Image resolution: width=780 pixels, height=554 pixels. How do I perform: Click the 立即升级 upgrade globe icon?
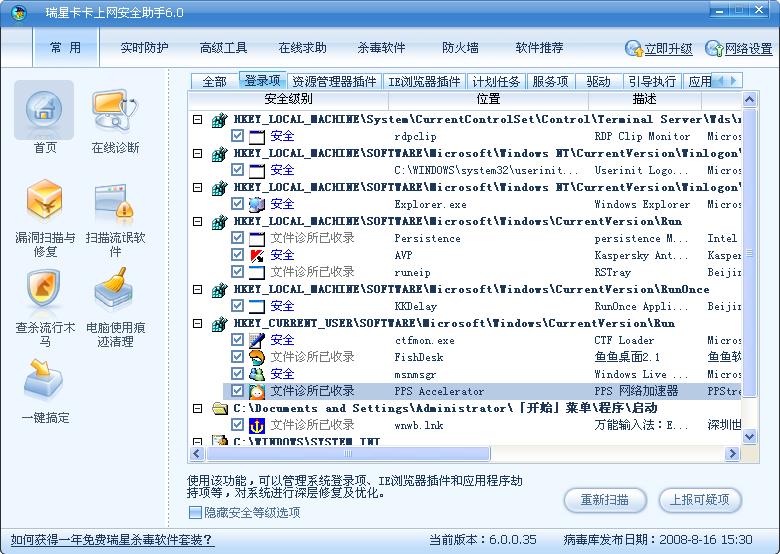tap(634, 48)
